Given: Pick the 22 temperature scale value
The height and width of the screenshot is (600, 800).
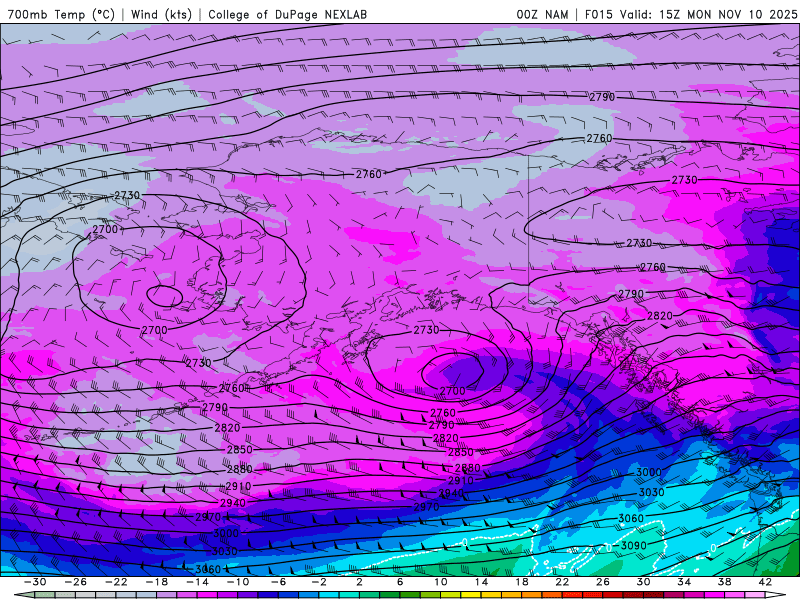Looking at the screenshot, I should [x=562, y=582].
